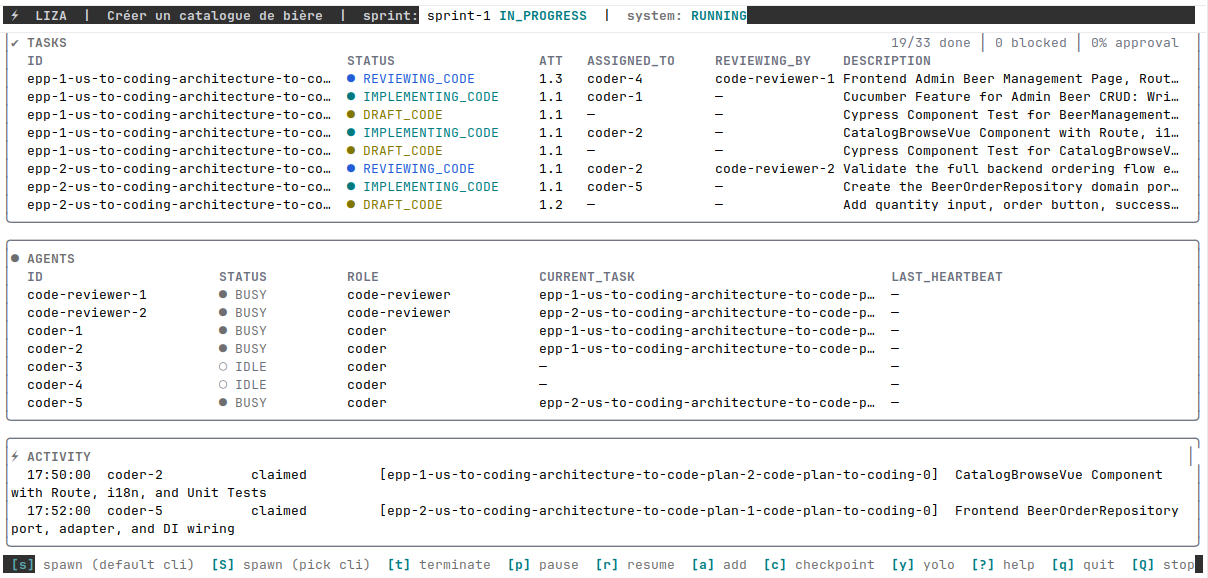Select the [t] terminate command

coord(439,565)
